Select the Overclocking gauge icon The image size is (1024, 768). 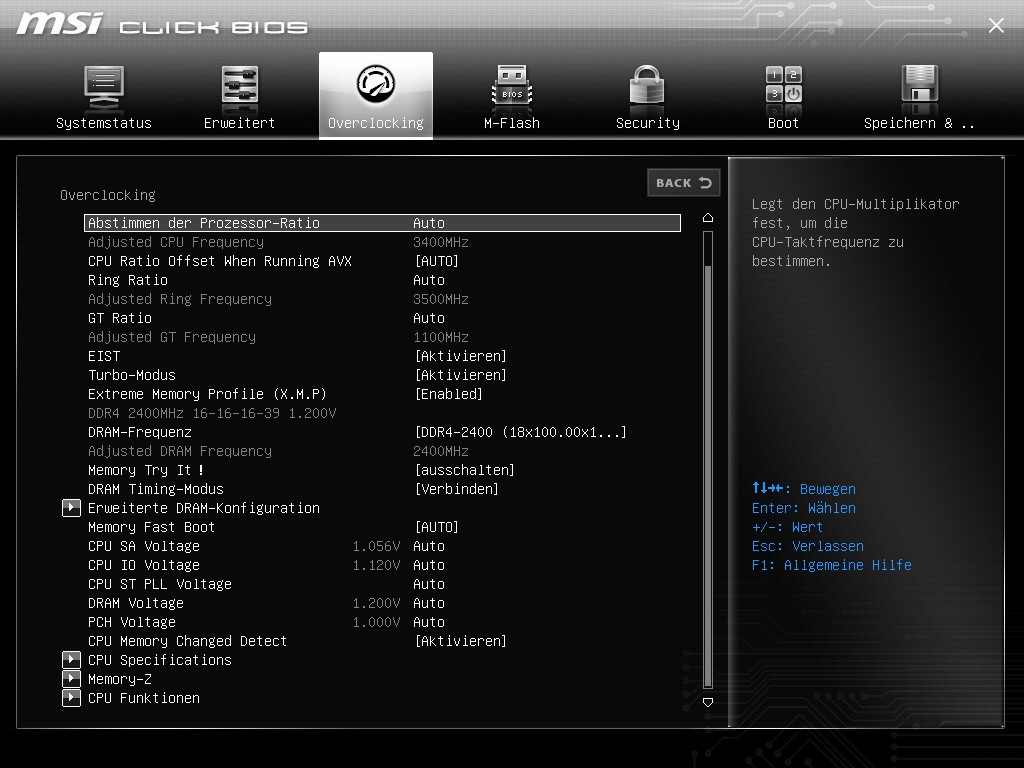376,84
